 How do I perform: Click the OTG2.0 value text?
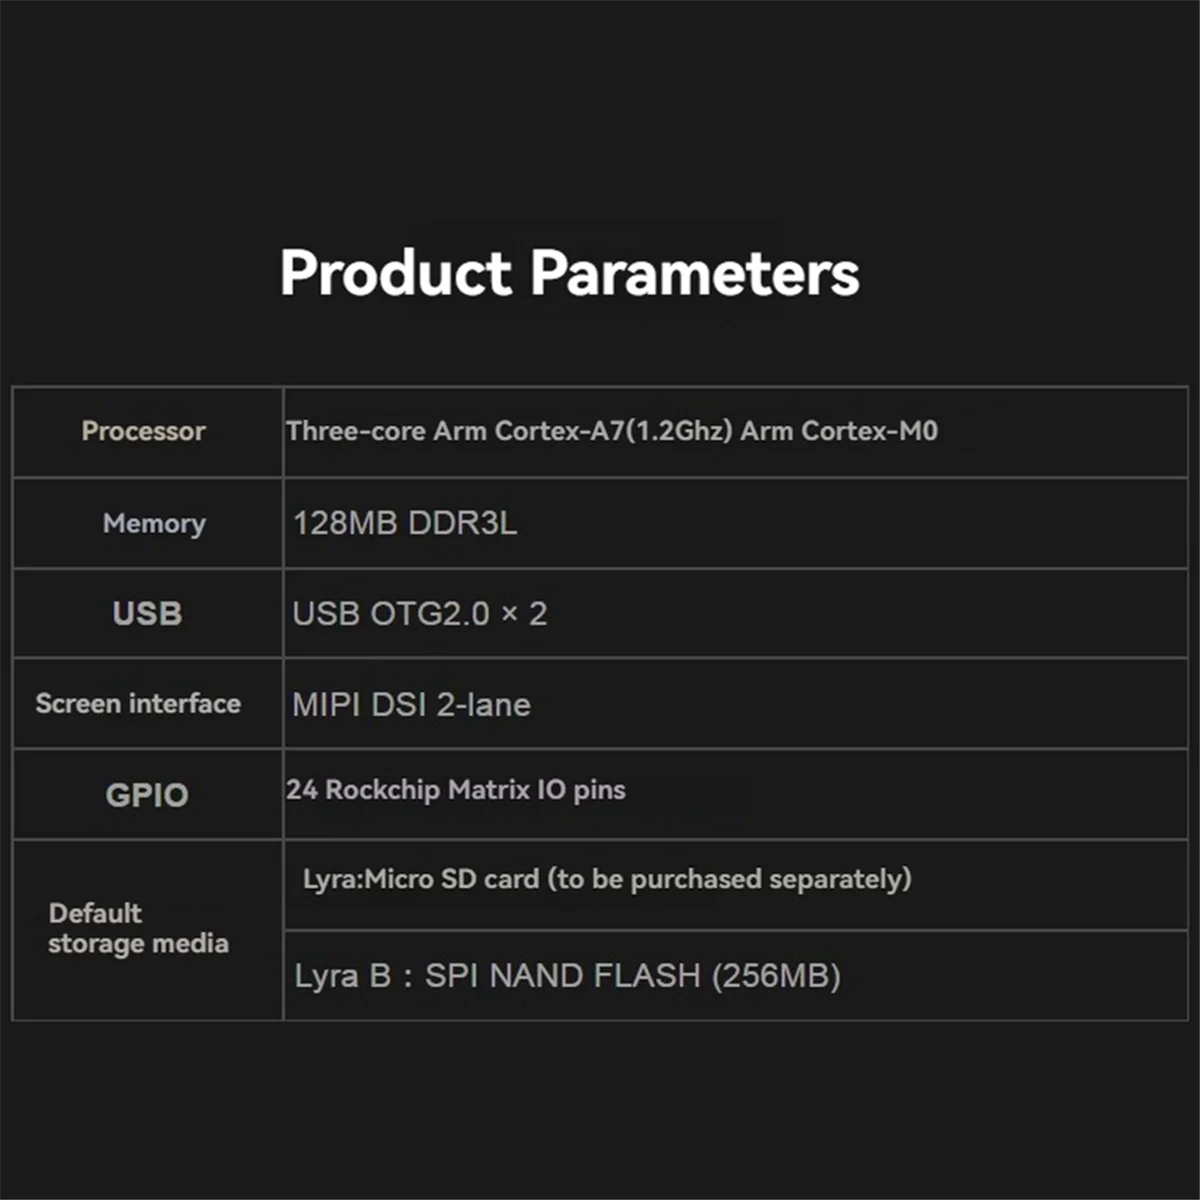click(x=430, y=613)
